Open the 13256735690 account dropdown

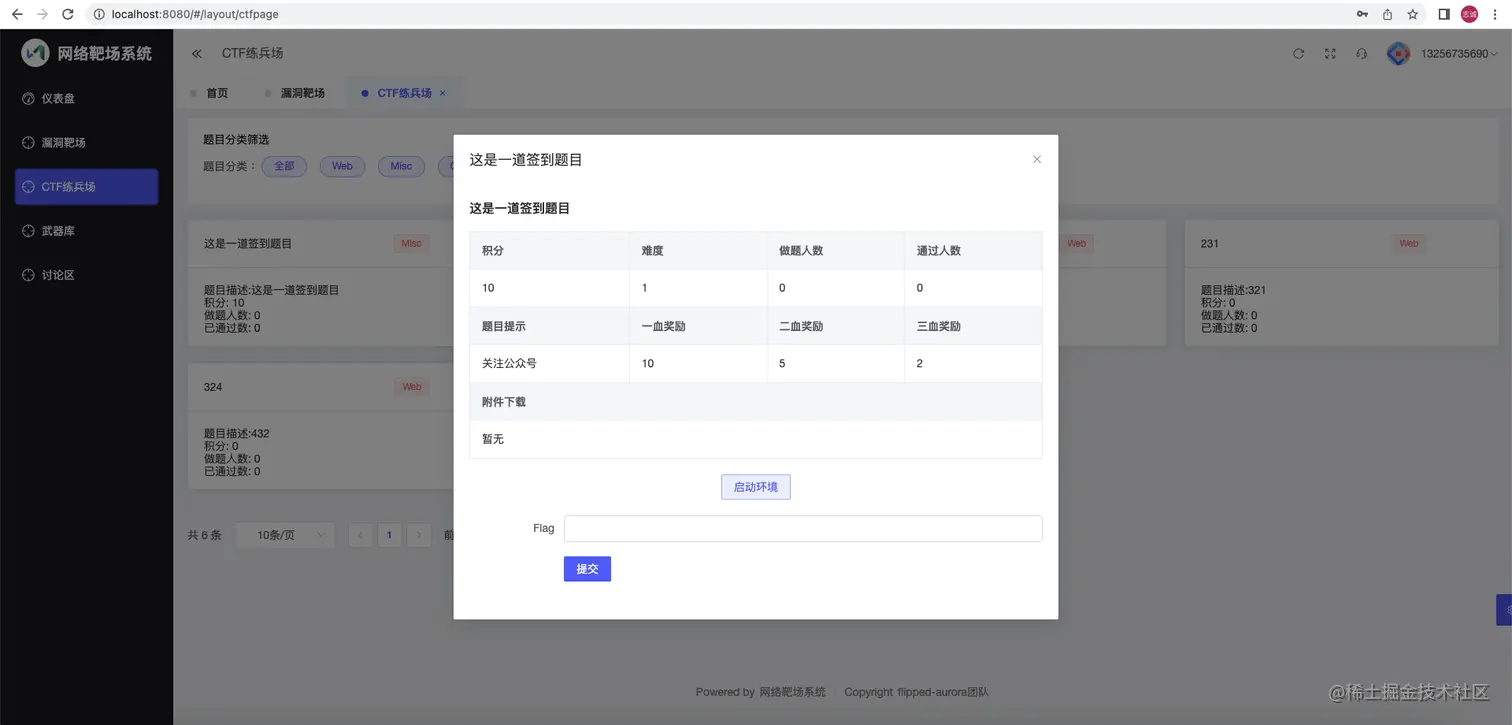coord(1455,53)
